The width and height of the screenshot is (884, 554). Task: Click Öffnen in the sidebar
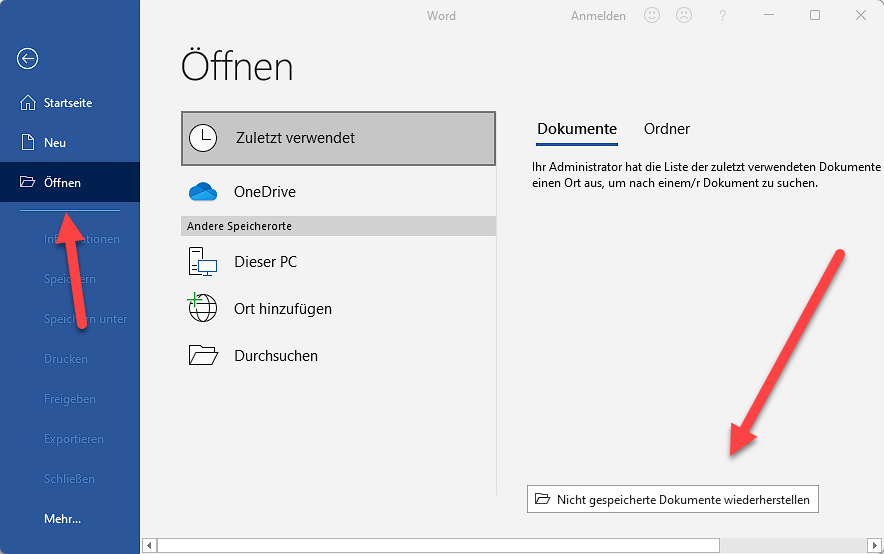tap(70, 182)
